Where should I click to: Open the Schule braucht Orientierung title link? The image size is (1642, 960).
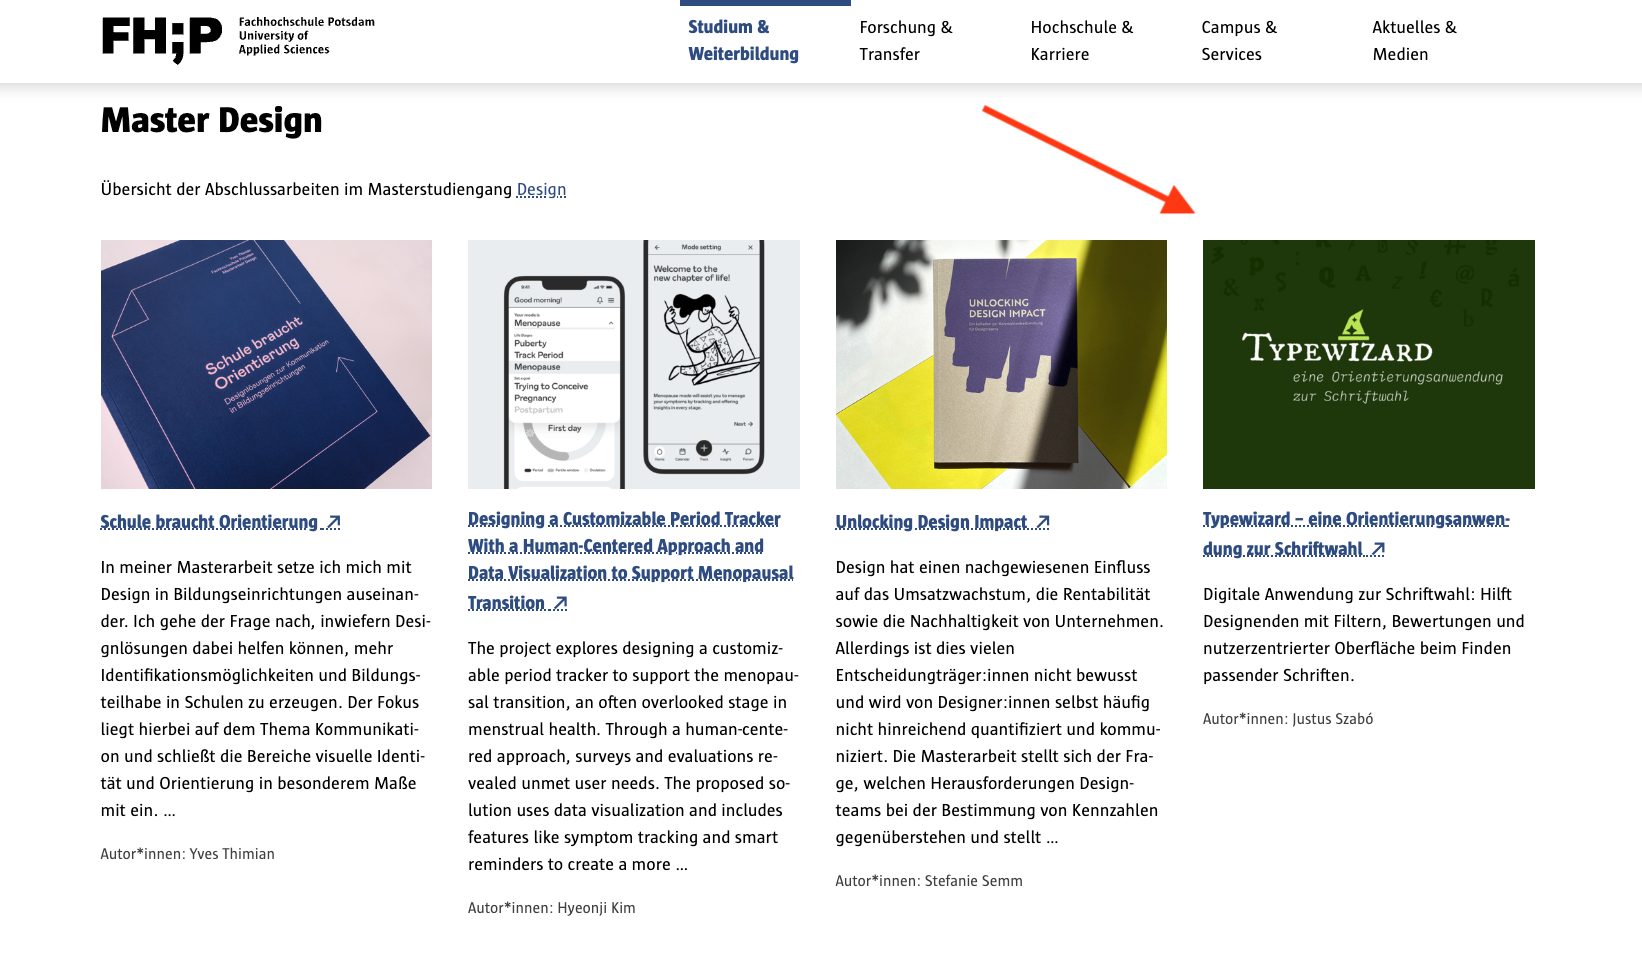(221, 522)
